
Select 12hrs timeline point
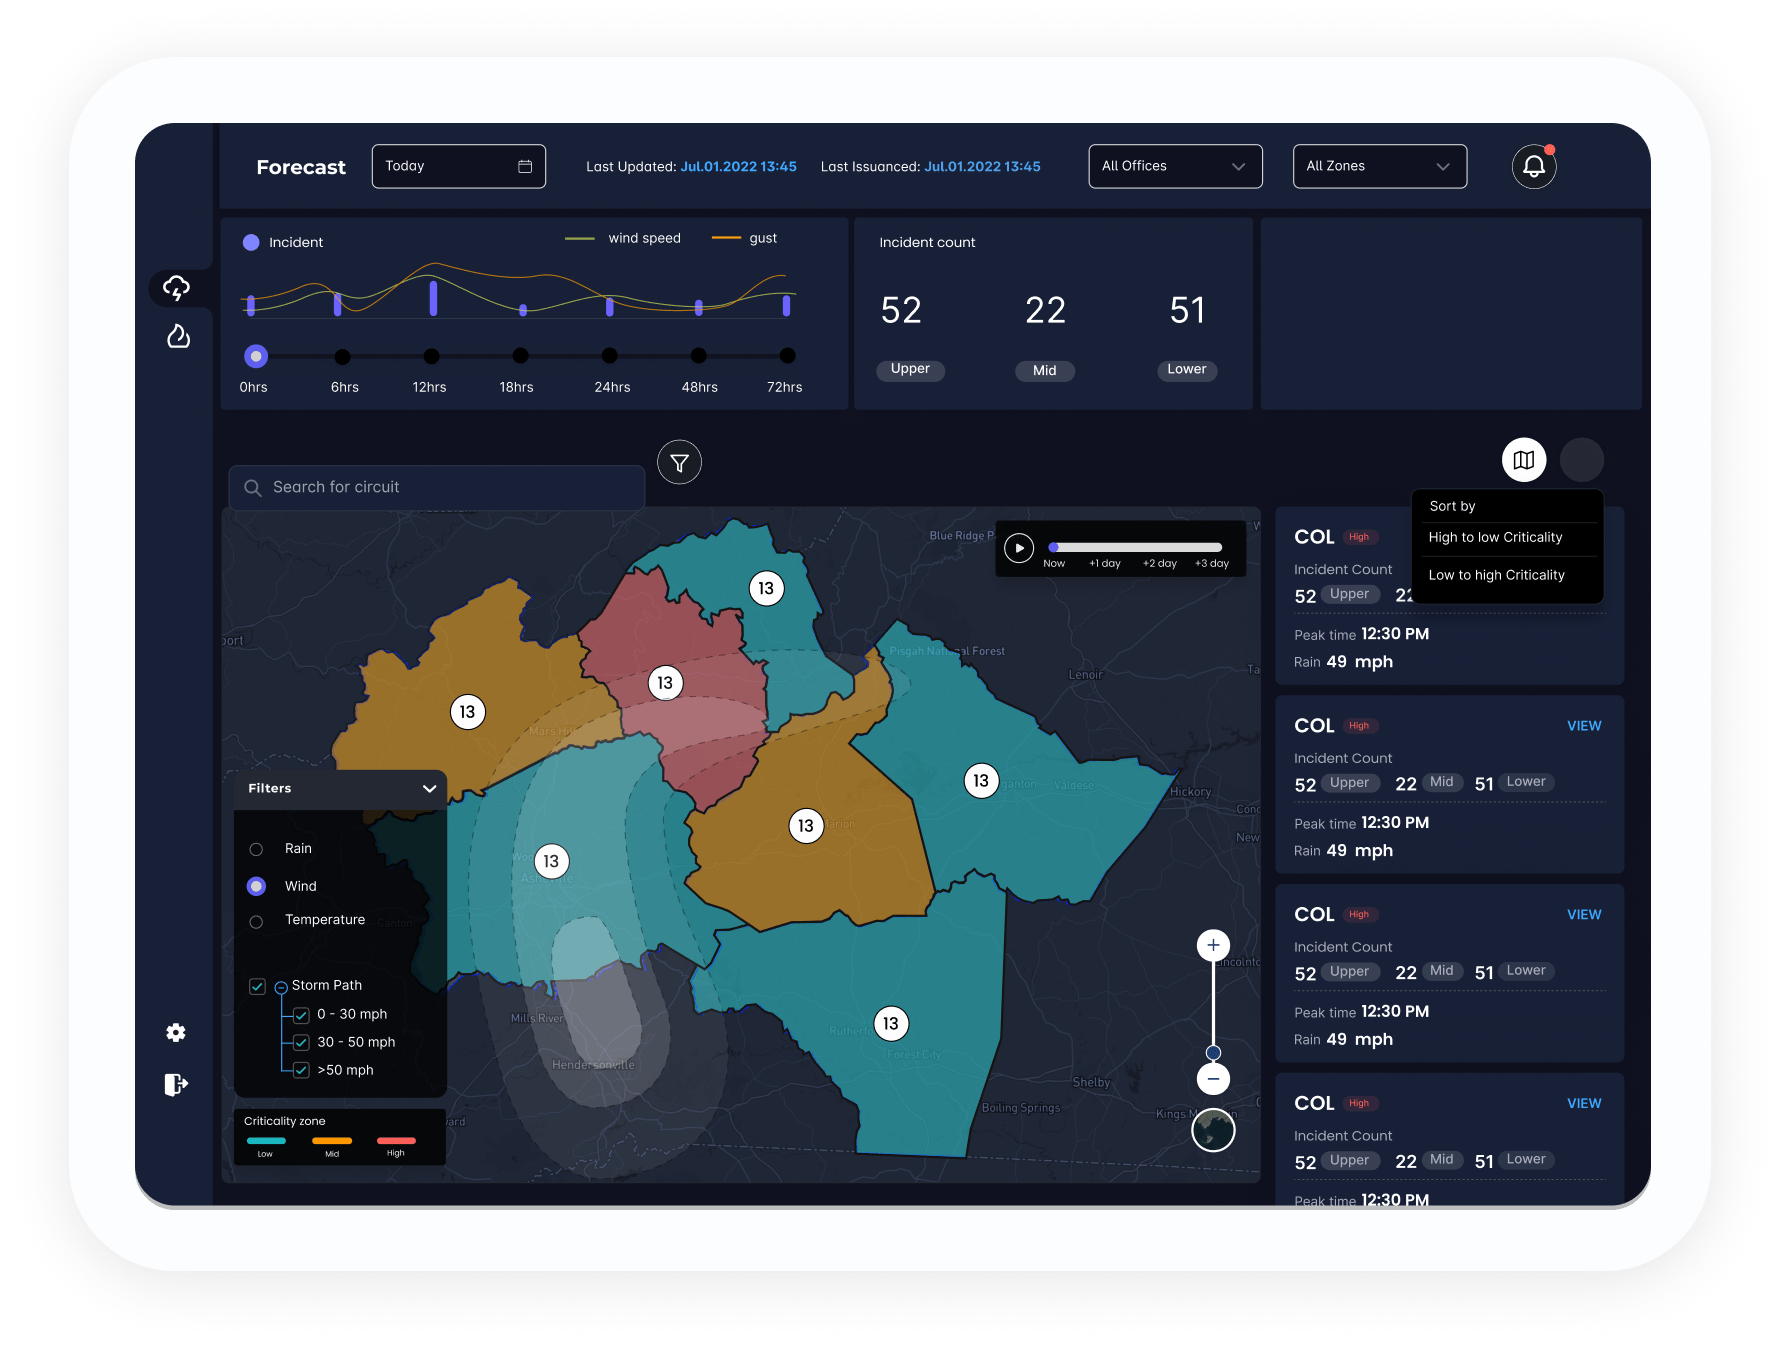431,357
